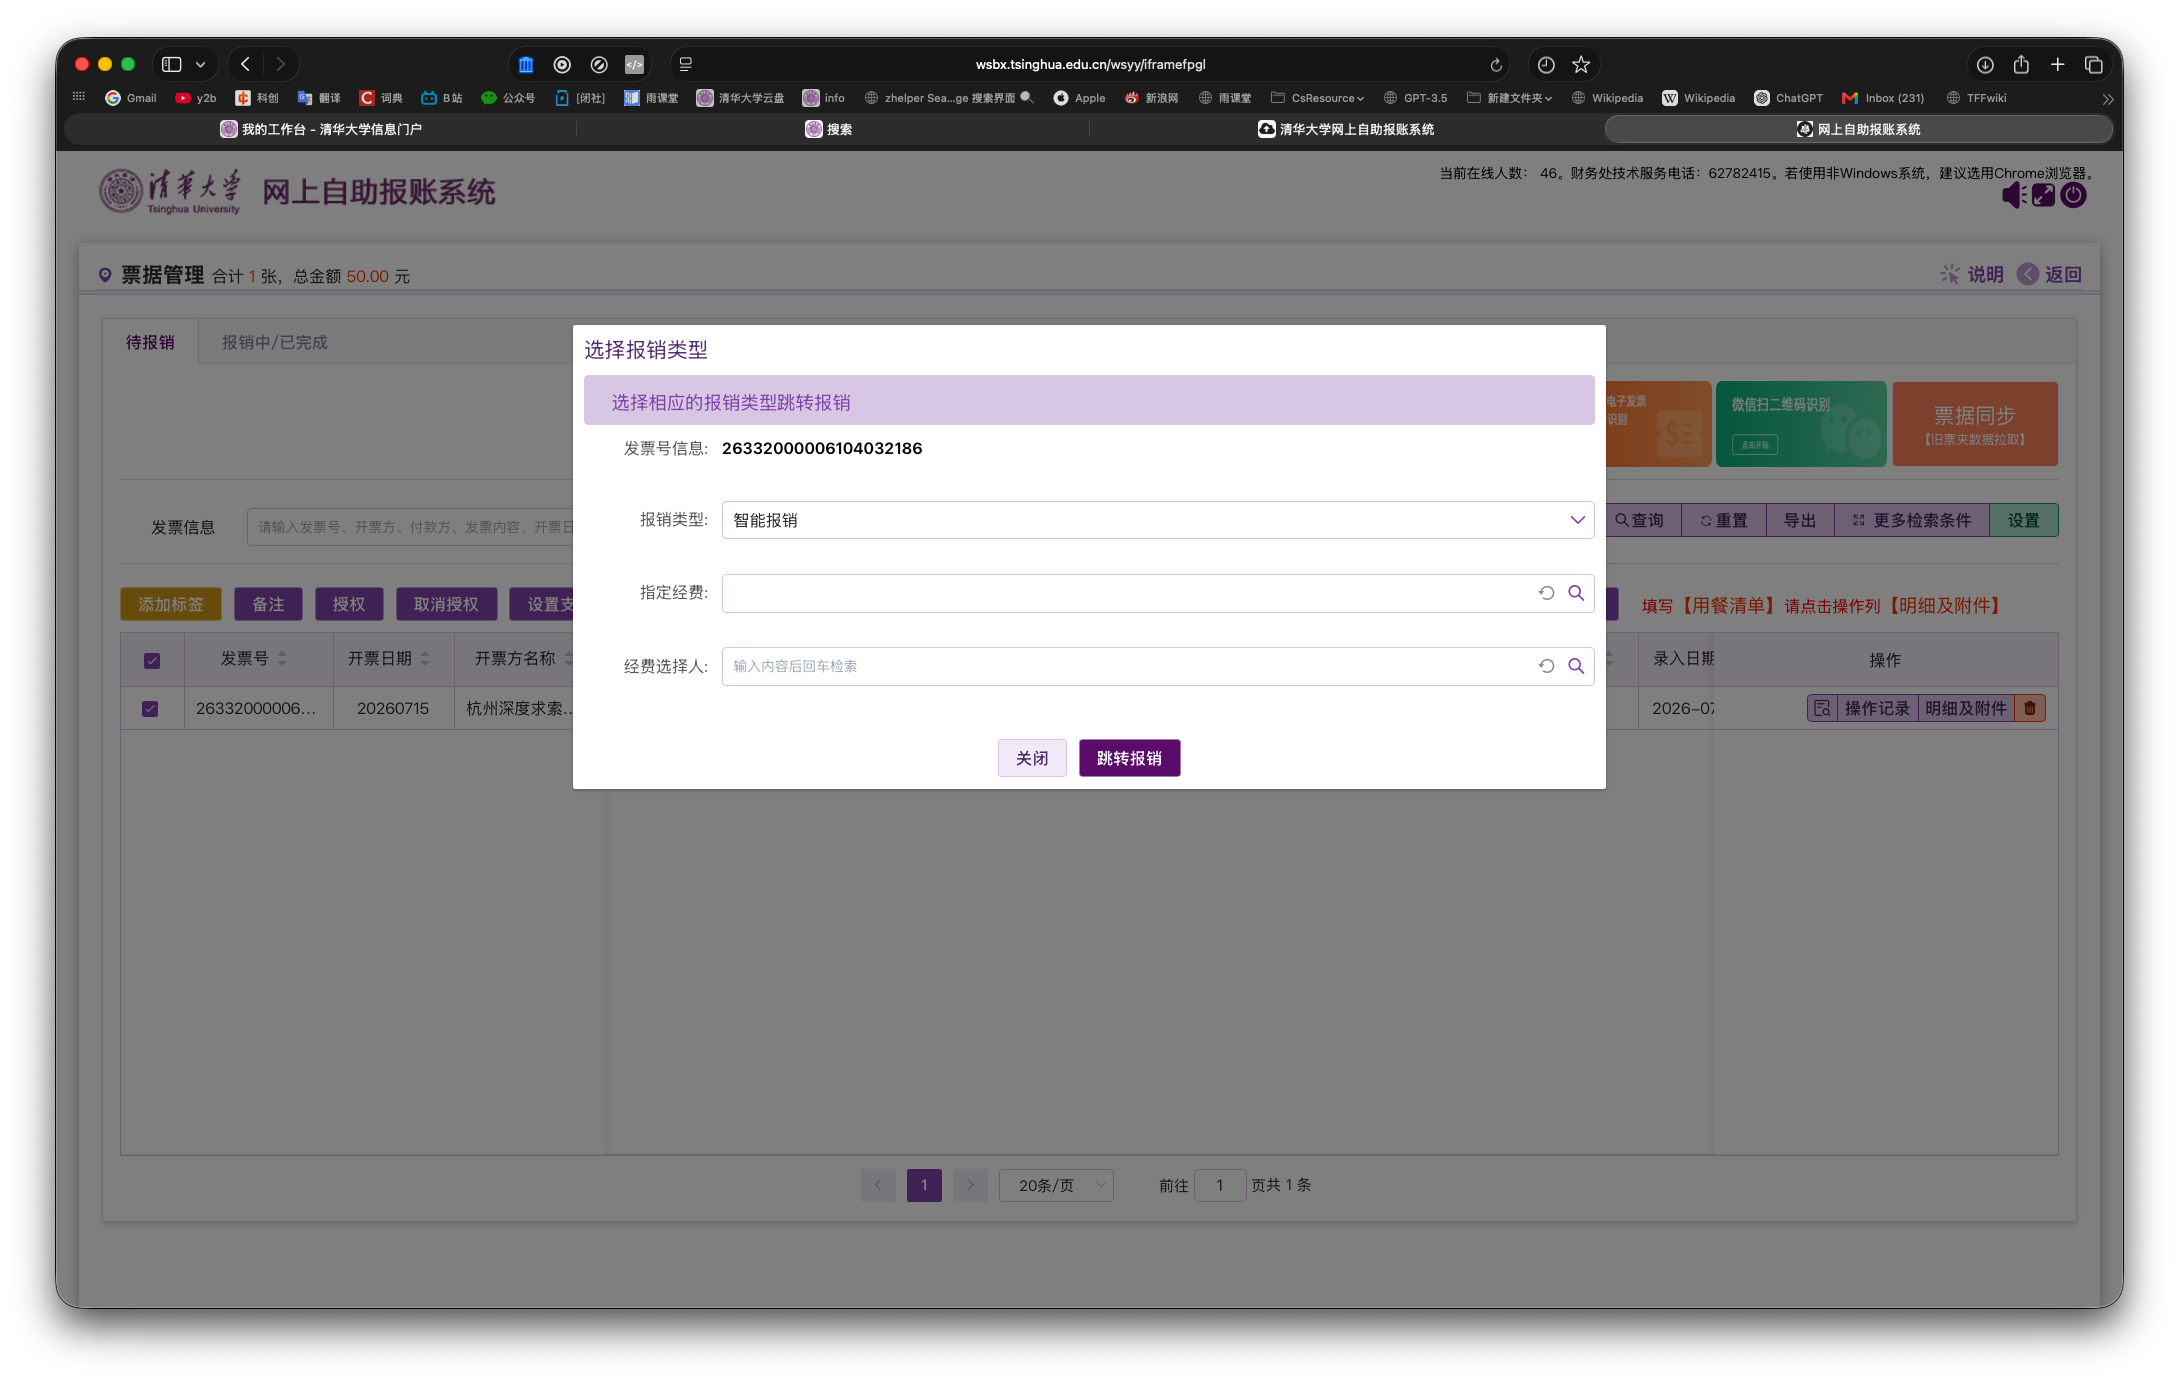Click the green 设置 button
Image resolution: width=2179 pixels, height=1382 pixels.
[2024, 520]
